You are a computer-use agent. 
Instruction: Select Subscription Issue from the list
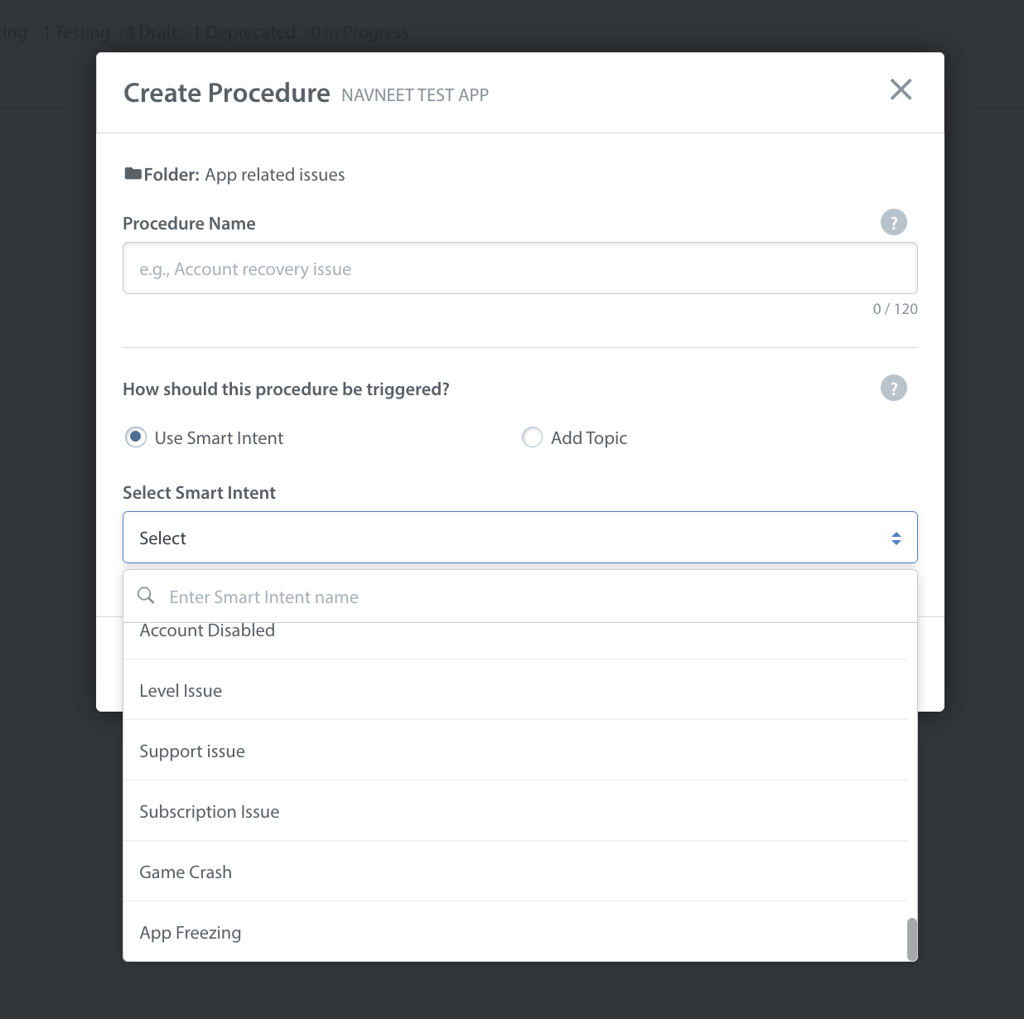click(x=209, y=812)
